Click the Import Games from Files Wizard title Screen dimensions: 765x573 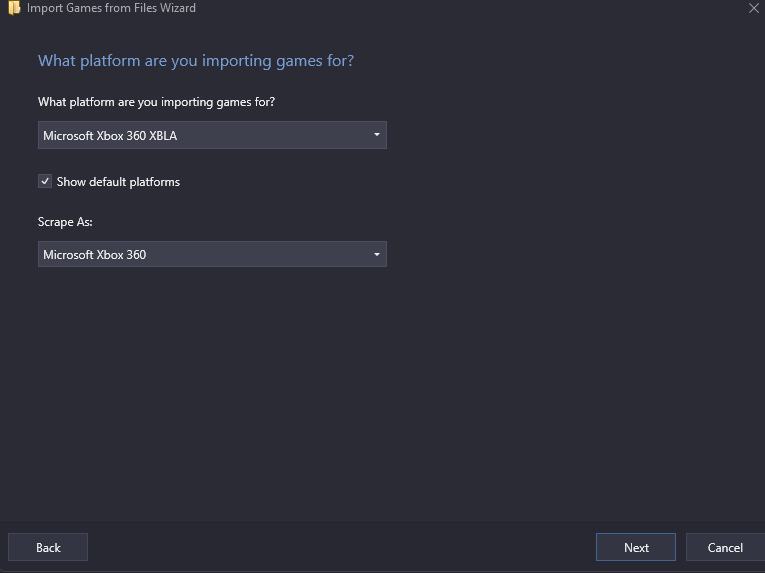(x=111, y=8)
